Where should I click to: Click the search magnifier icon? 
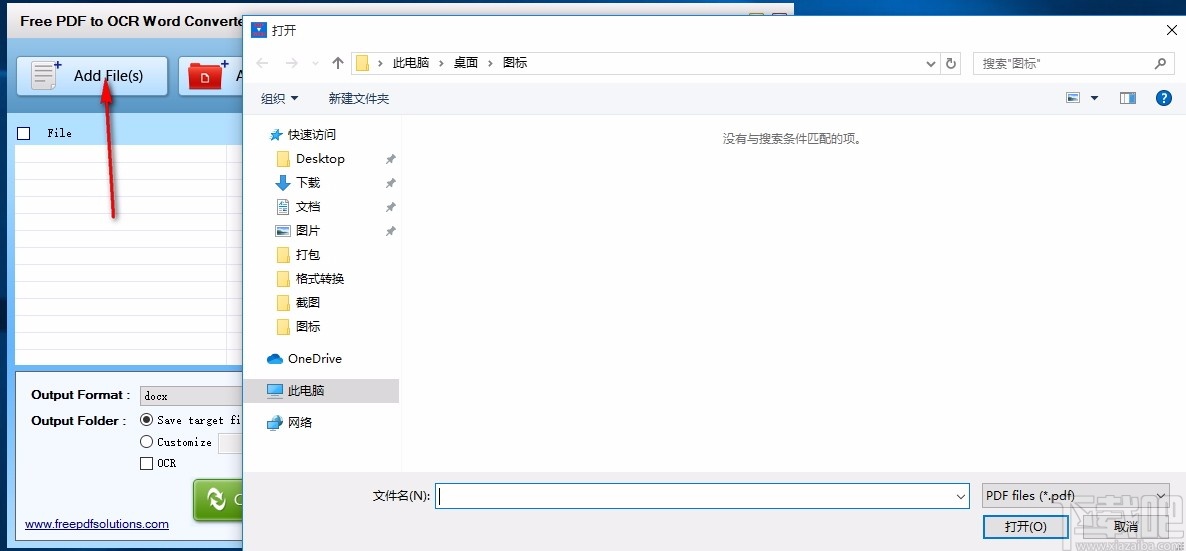click(x=1160, y=64)
